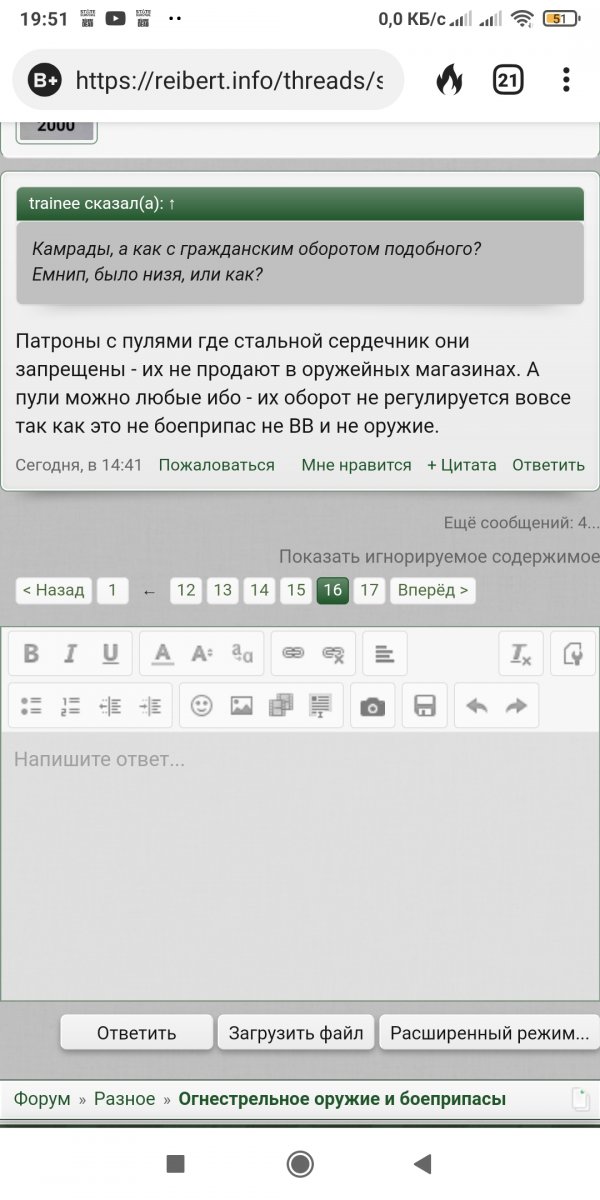Open the font size dropdown
The height and width of the screenshot is (1200, 600).
203,654
